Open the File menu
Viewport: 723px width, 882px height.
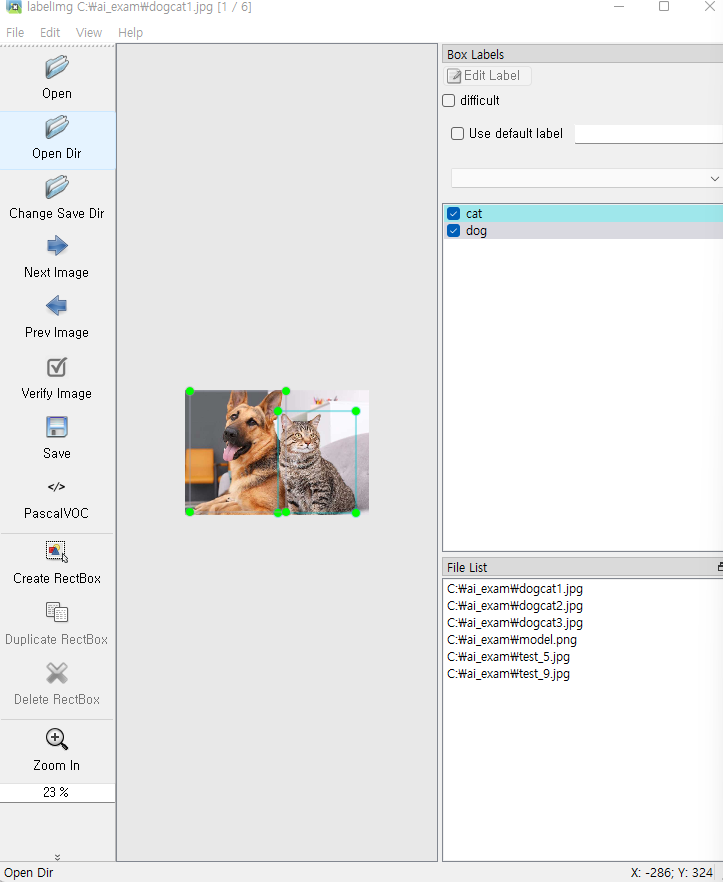[15, 33]
